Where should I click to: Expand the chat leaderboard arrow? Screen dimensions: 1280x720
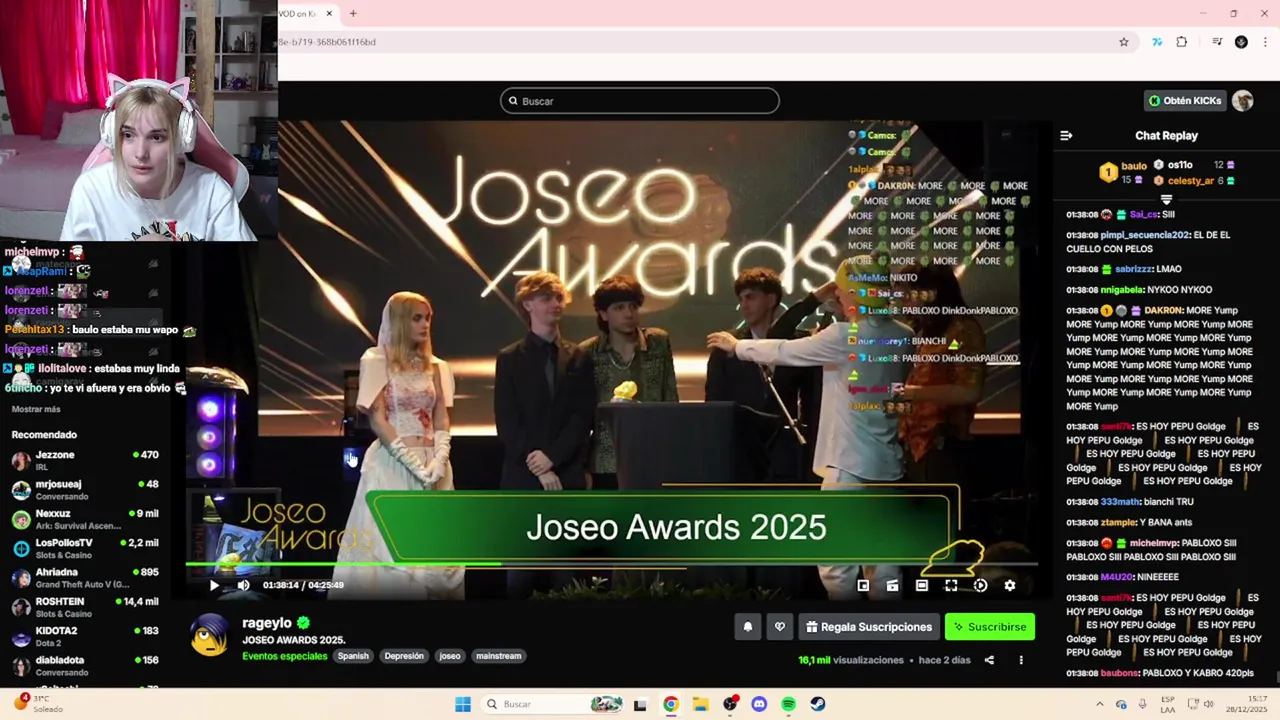pyautogui.click(x=1166, y=200)
